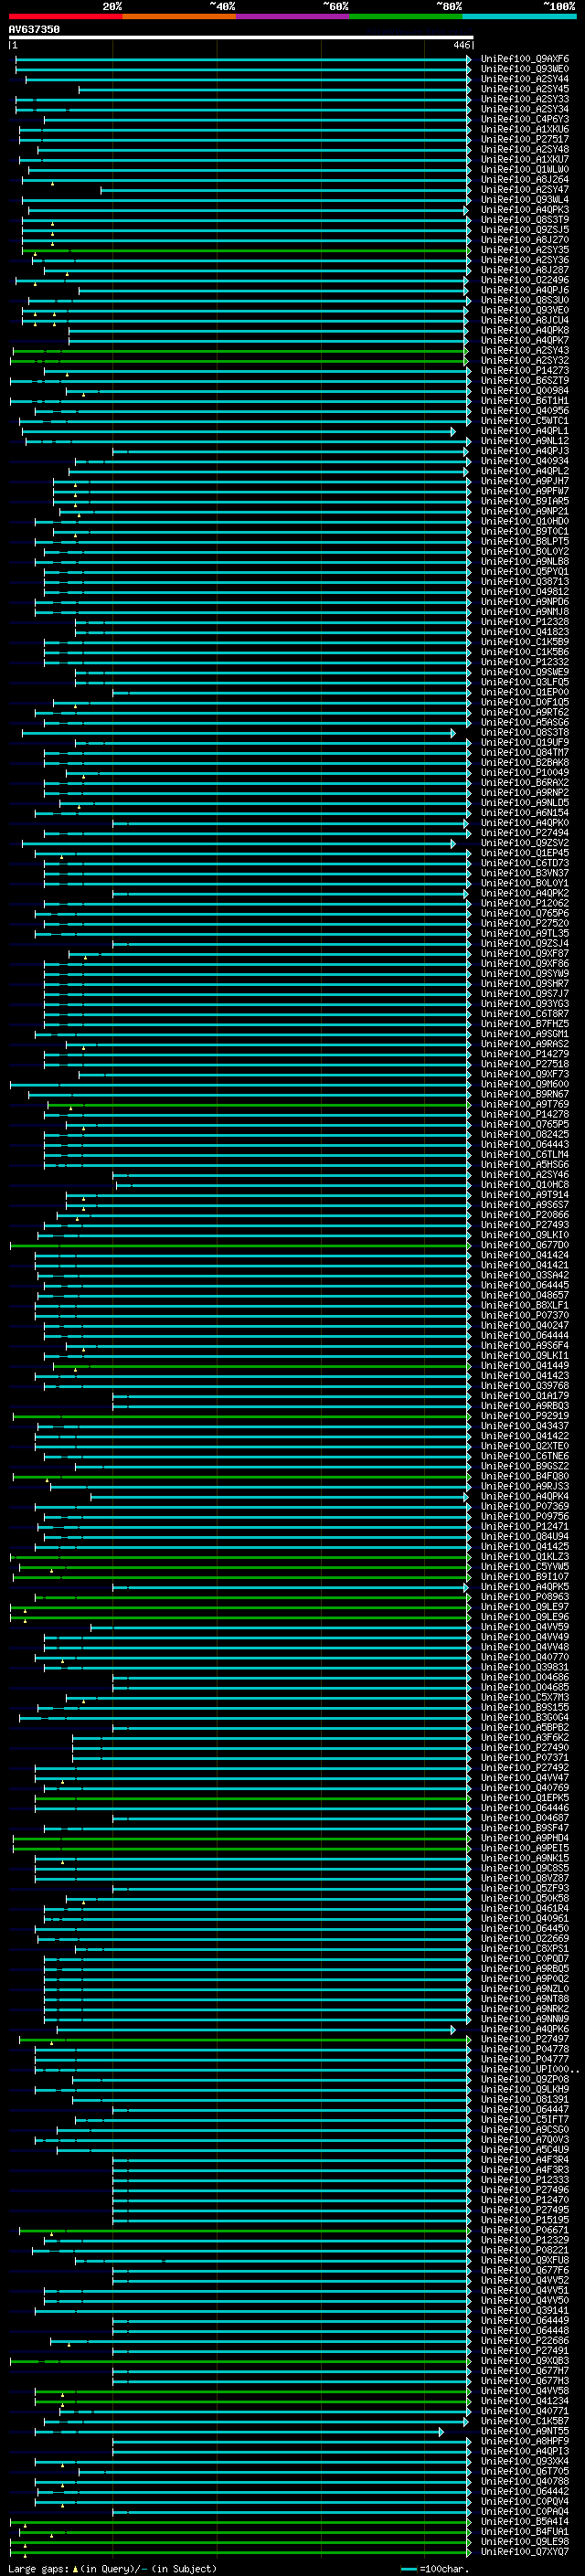The width and height of the screenshot is (585, 2576).
Task: Click hit label UniRef100_P12062
Action: click(x=525, y=904)
